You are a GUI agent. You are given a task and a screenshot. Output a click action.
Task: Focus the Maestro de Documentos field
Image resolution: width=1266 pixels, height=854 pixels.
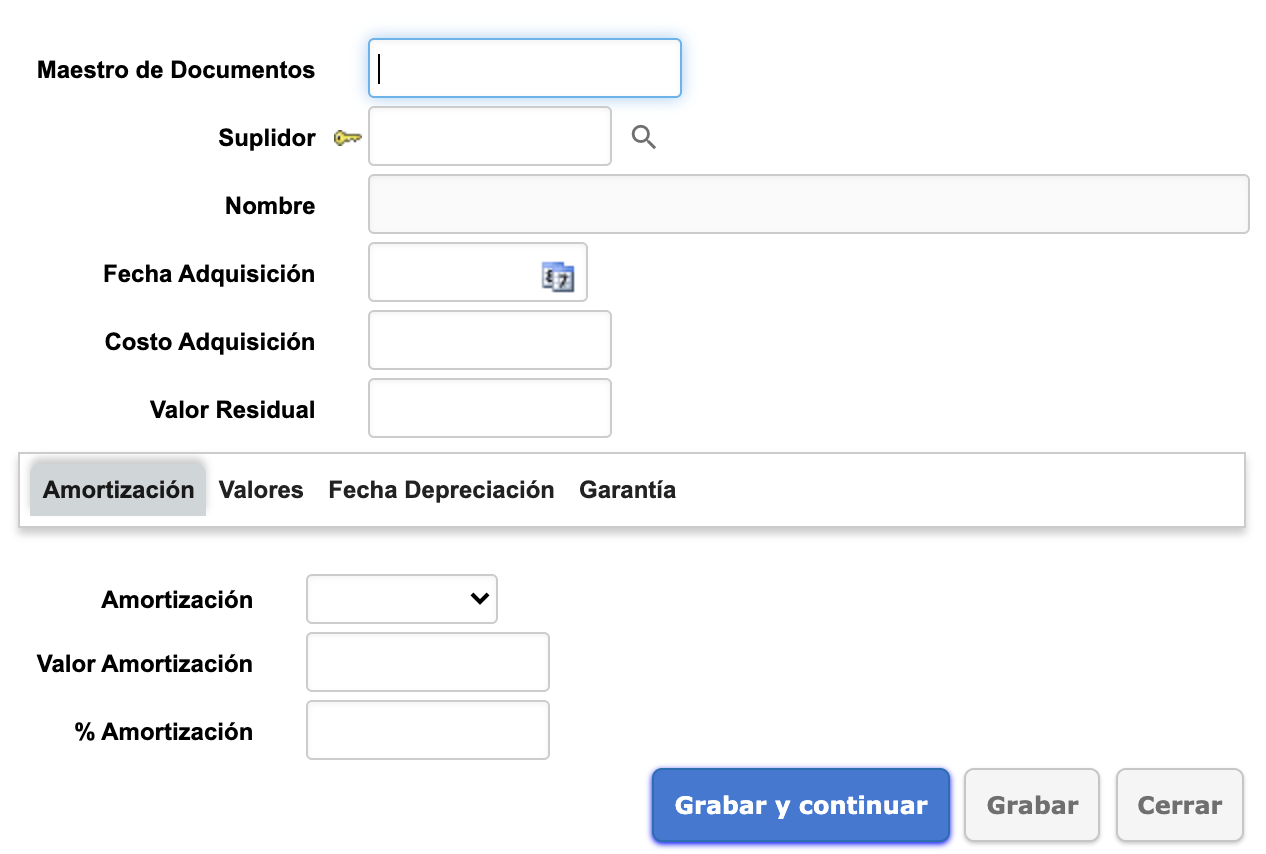click(x=525, y=68)
